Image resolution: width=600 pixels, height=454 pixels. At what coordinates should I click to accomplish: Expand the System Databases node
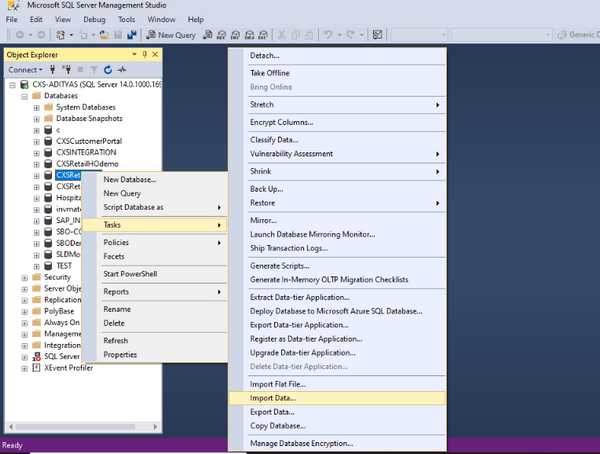pyautogui.click(x=36, y=108)
